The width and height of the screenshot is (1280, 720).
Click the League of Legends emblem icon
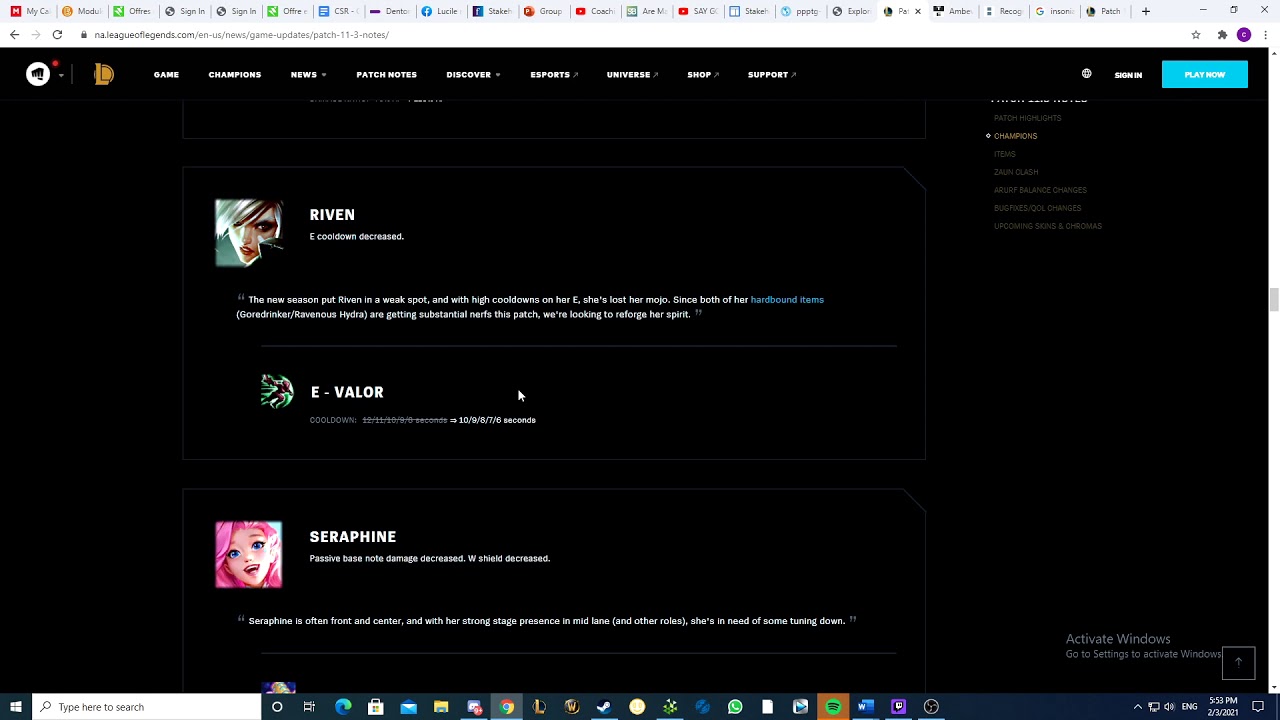click(x=104, y=74)
